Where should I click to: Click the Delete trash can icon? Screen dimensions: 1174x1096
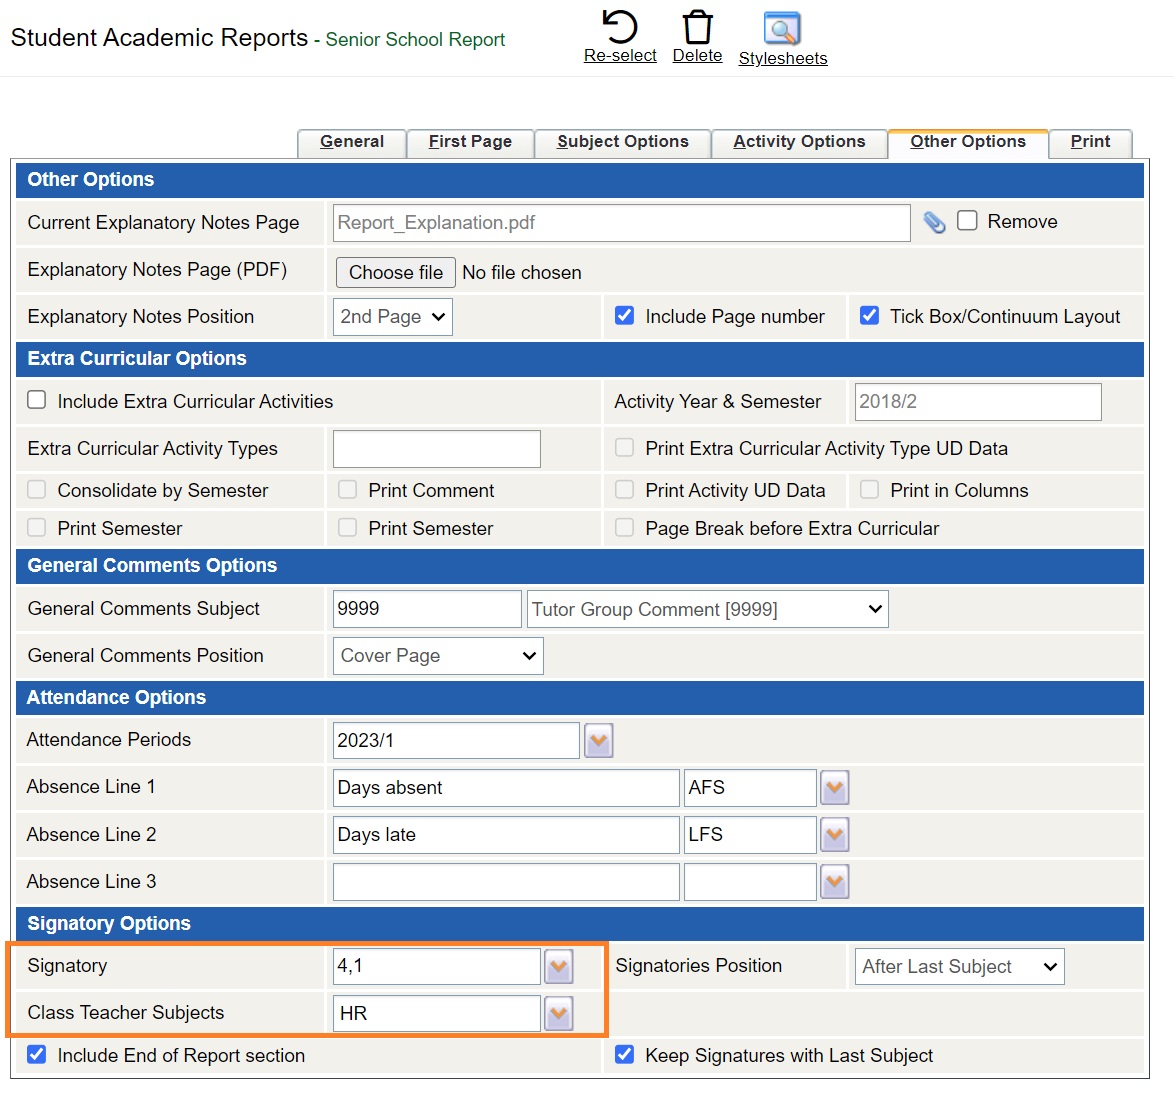point(697,26)
